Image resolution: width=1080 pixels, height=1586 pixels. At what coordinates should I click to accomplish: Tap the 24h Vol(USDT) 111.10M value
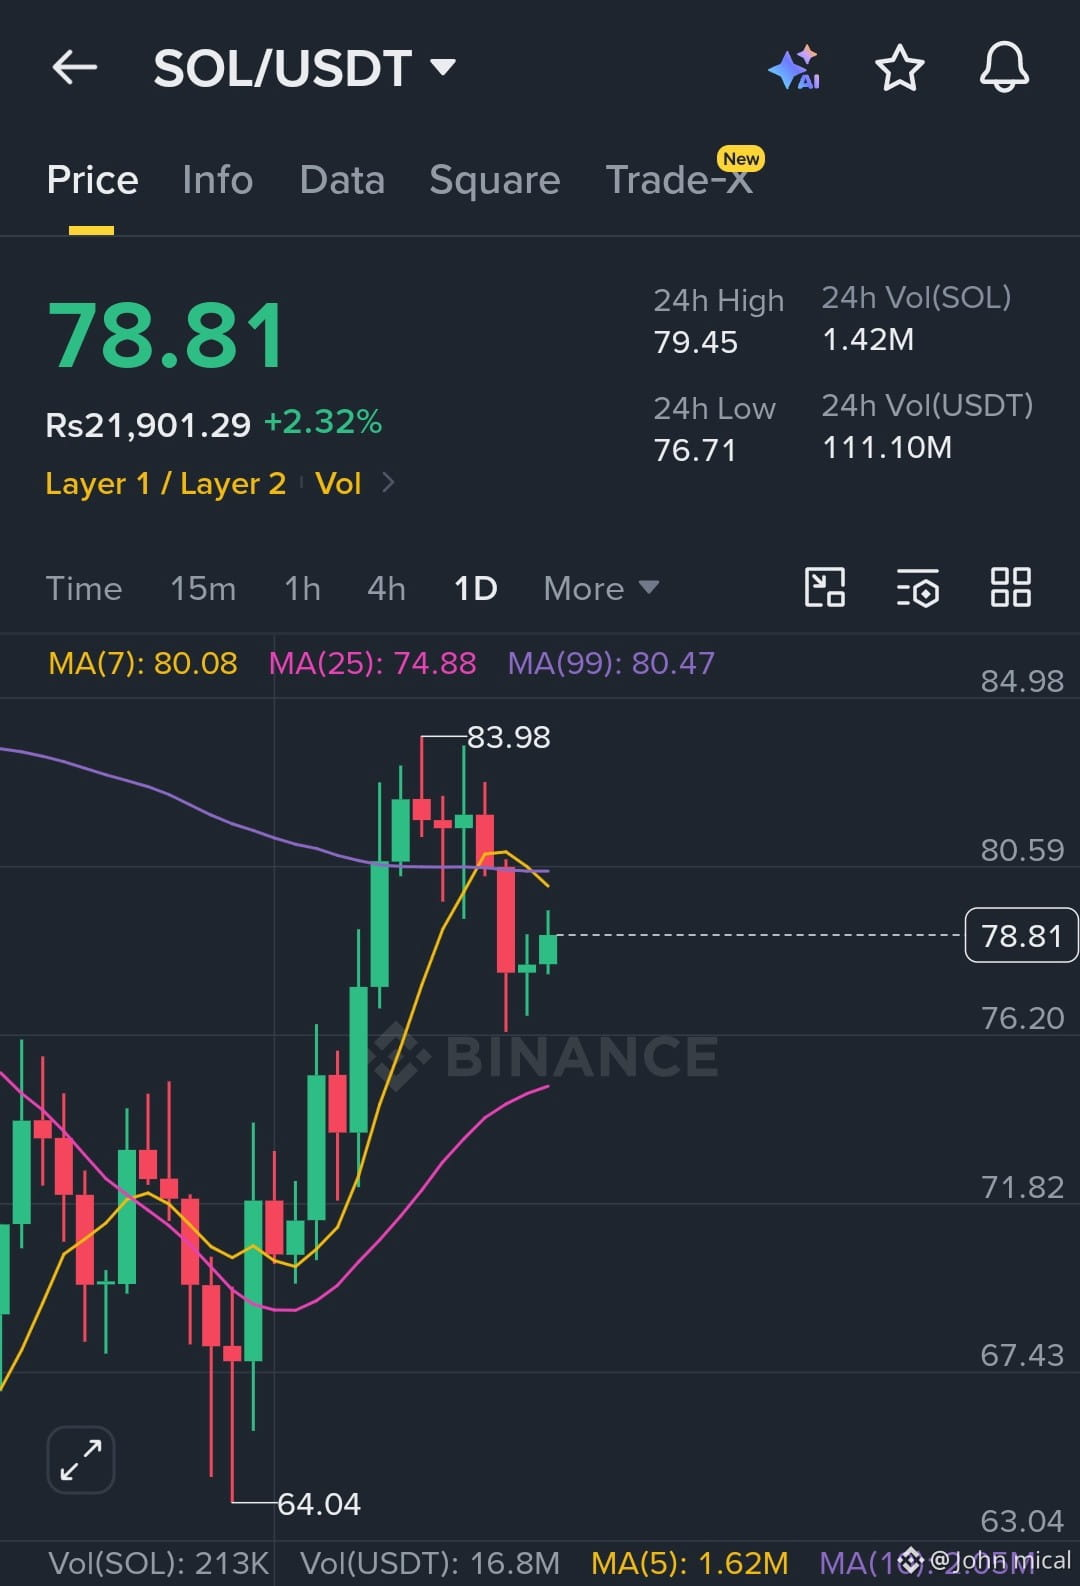coord(886,447)
